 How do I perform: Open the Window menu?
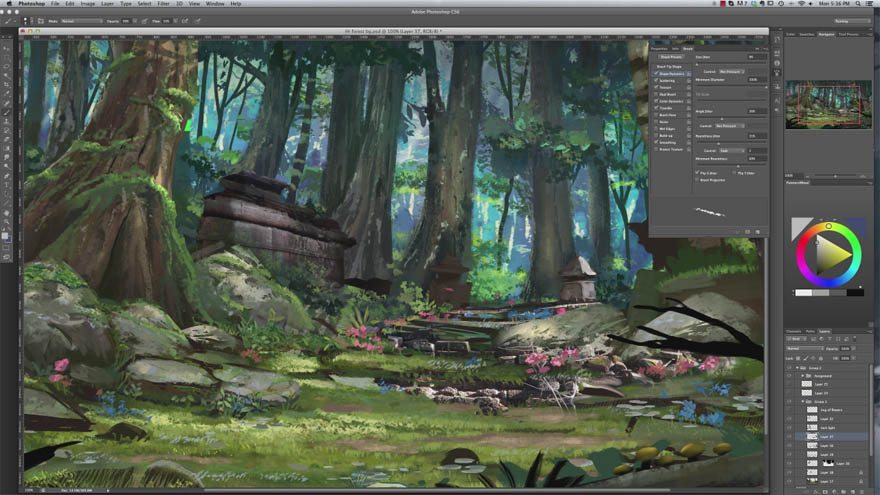tap(214, 3)
